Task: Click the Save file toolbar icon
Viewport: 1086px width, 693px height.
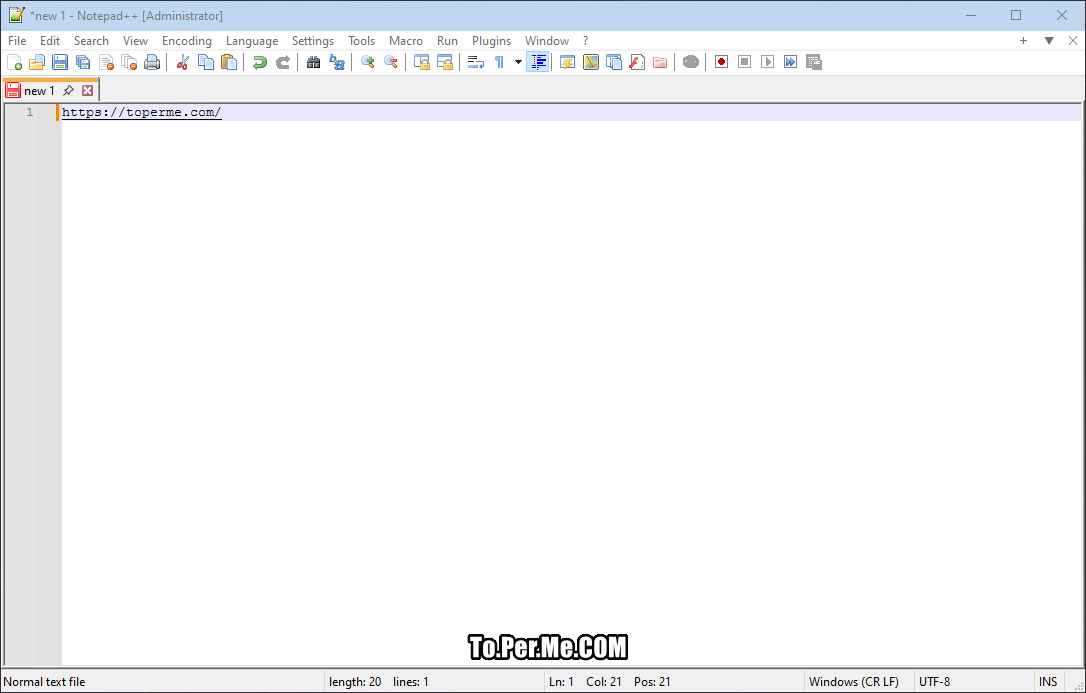Action: tap(60, 62)
